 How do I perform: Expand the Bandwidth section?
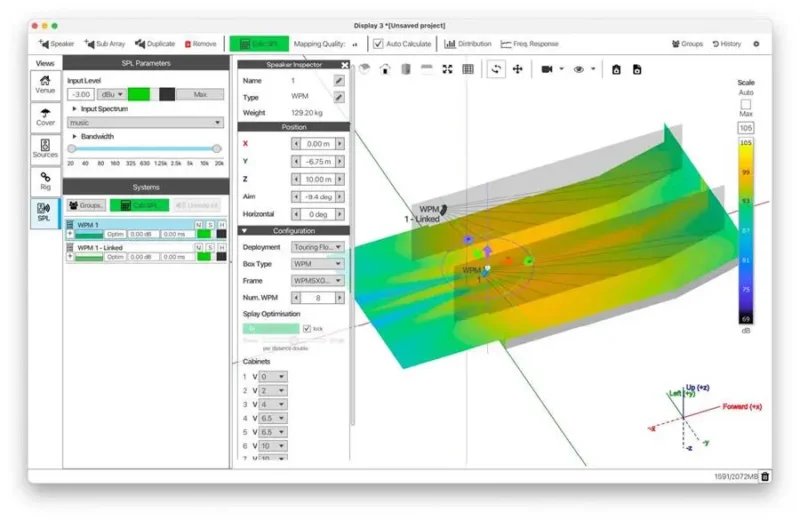click(x=74, y=136)
